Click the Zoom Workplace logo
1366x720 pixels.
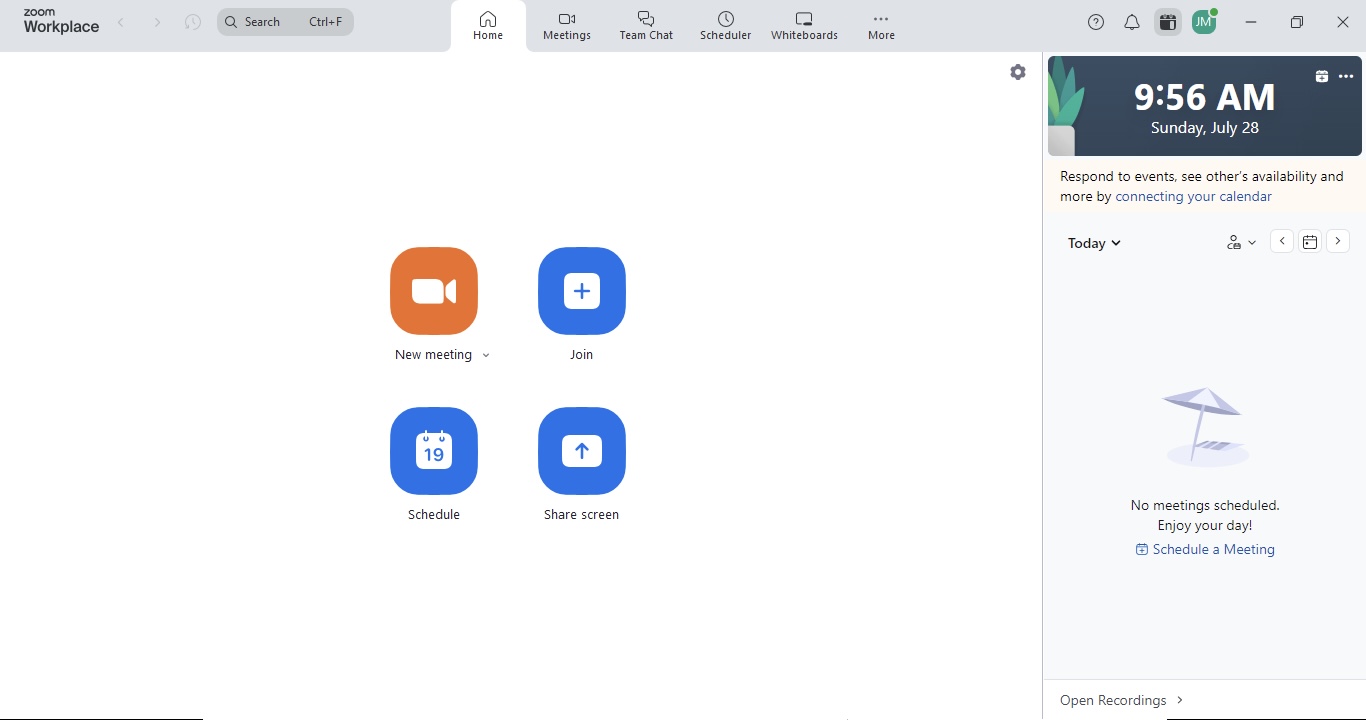pos(61,21)
